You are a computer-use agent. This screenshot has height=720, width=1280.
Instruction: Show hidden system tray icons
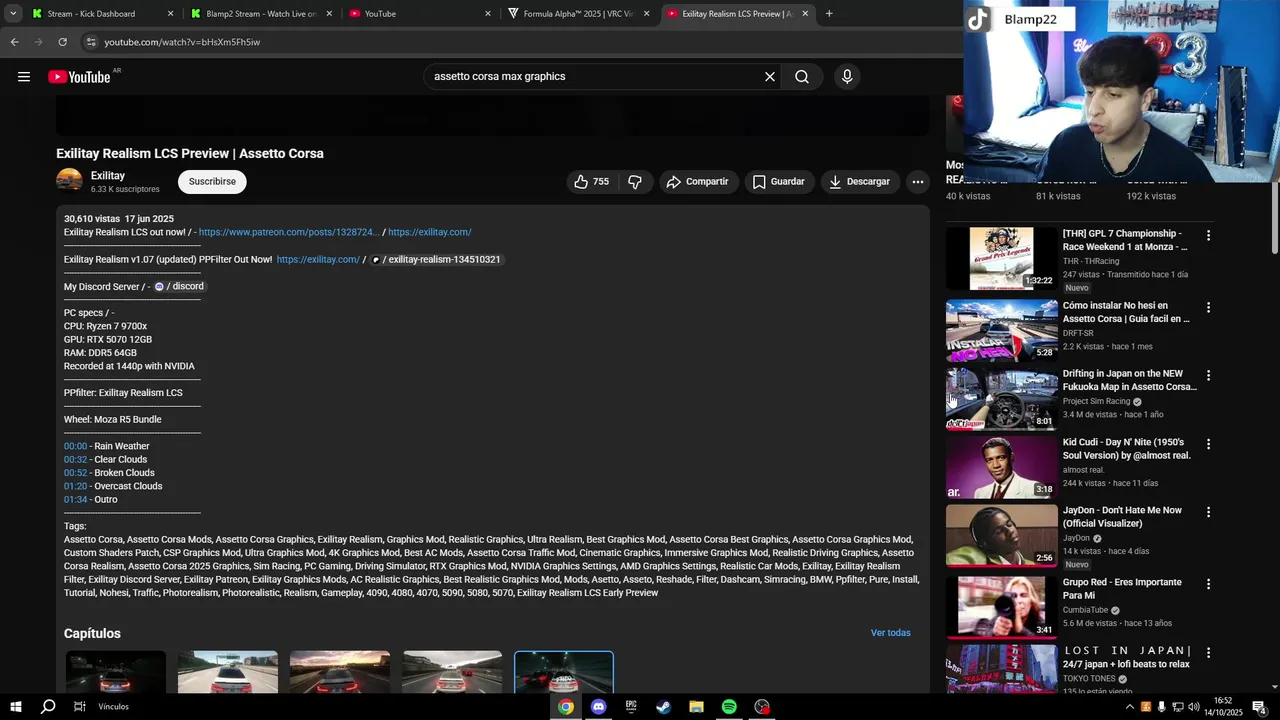(x=1130, y=707)
